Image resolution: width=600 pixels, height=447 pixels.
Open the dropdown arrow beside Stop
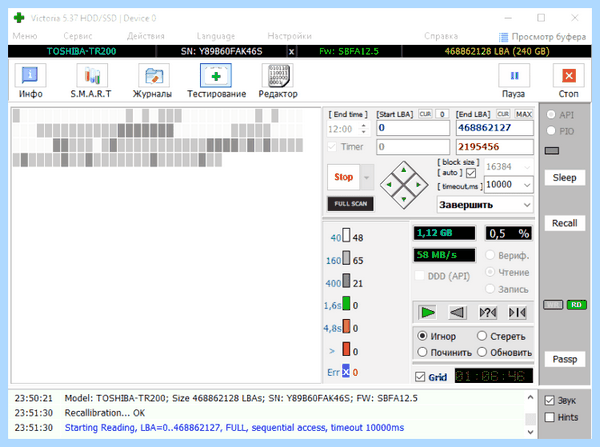click(367, 177)
